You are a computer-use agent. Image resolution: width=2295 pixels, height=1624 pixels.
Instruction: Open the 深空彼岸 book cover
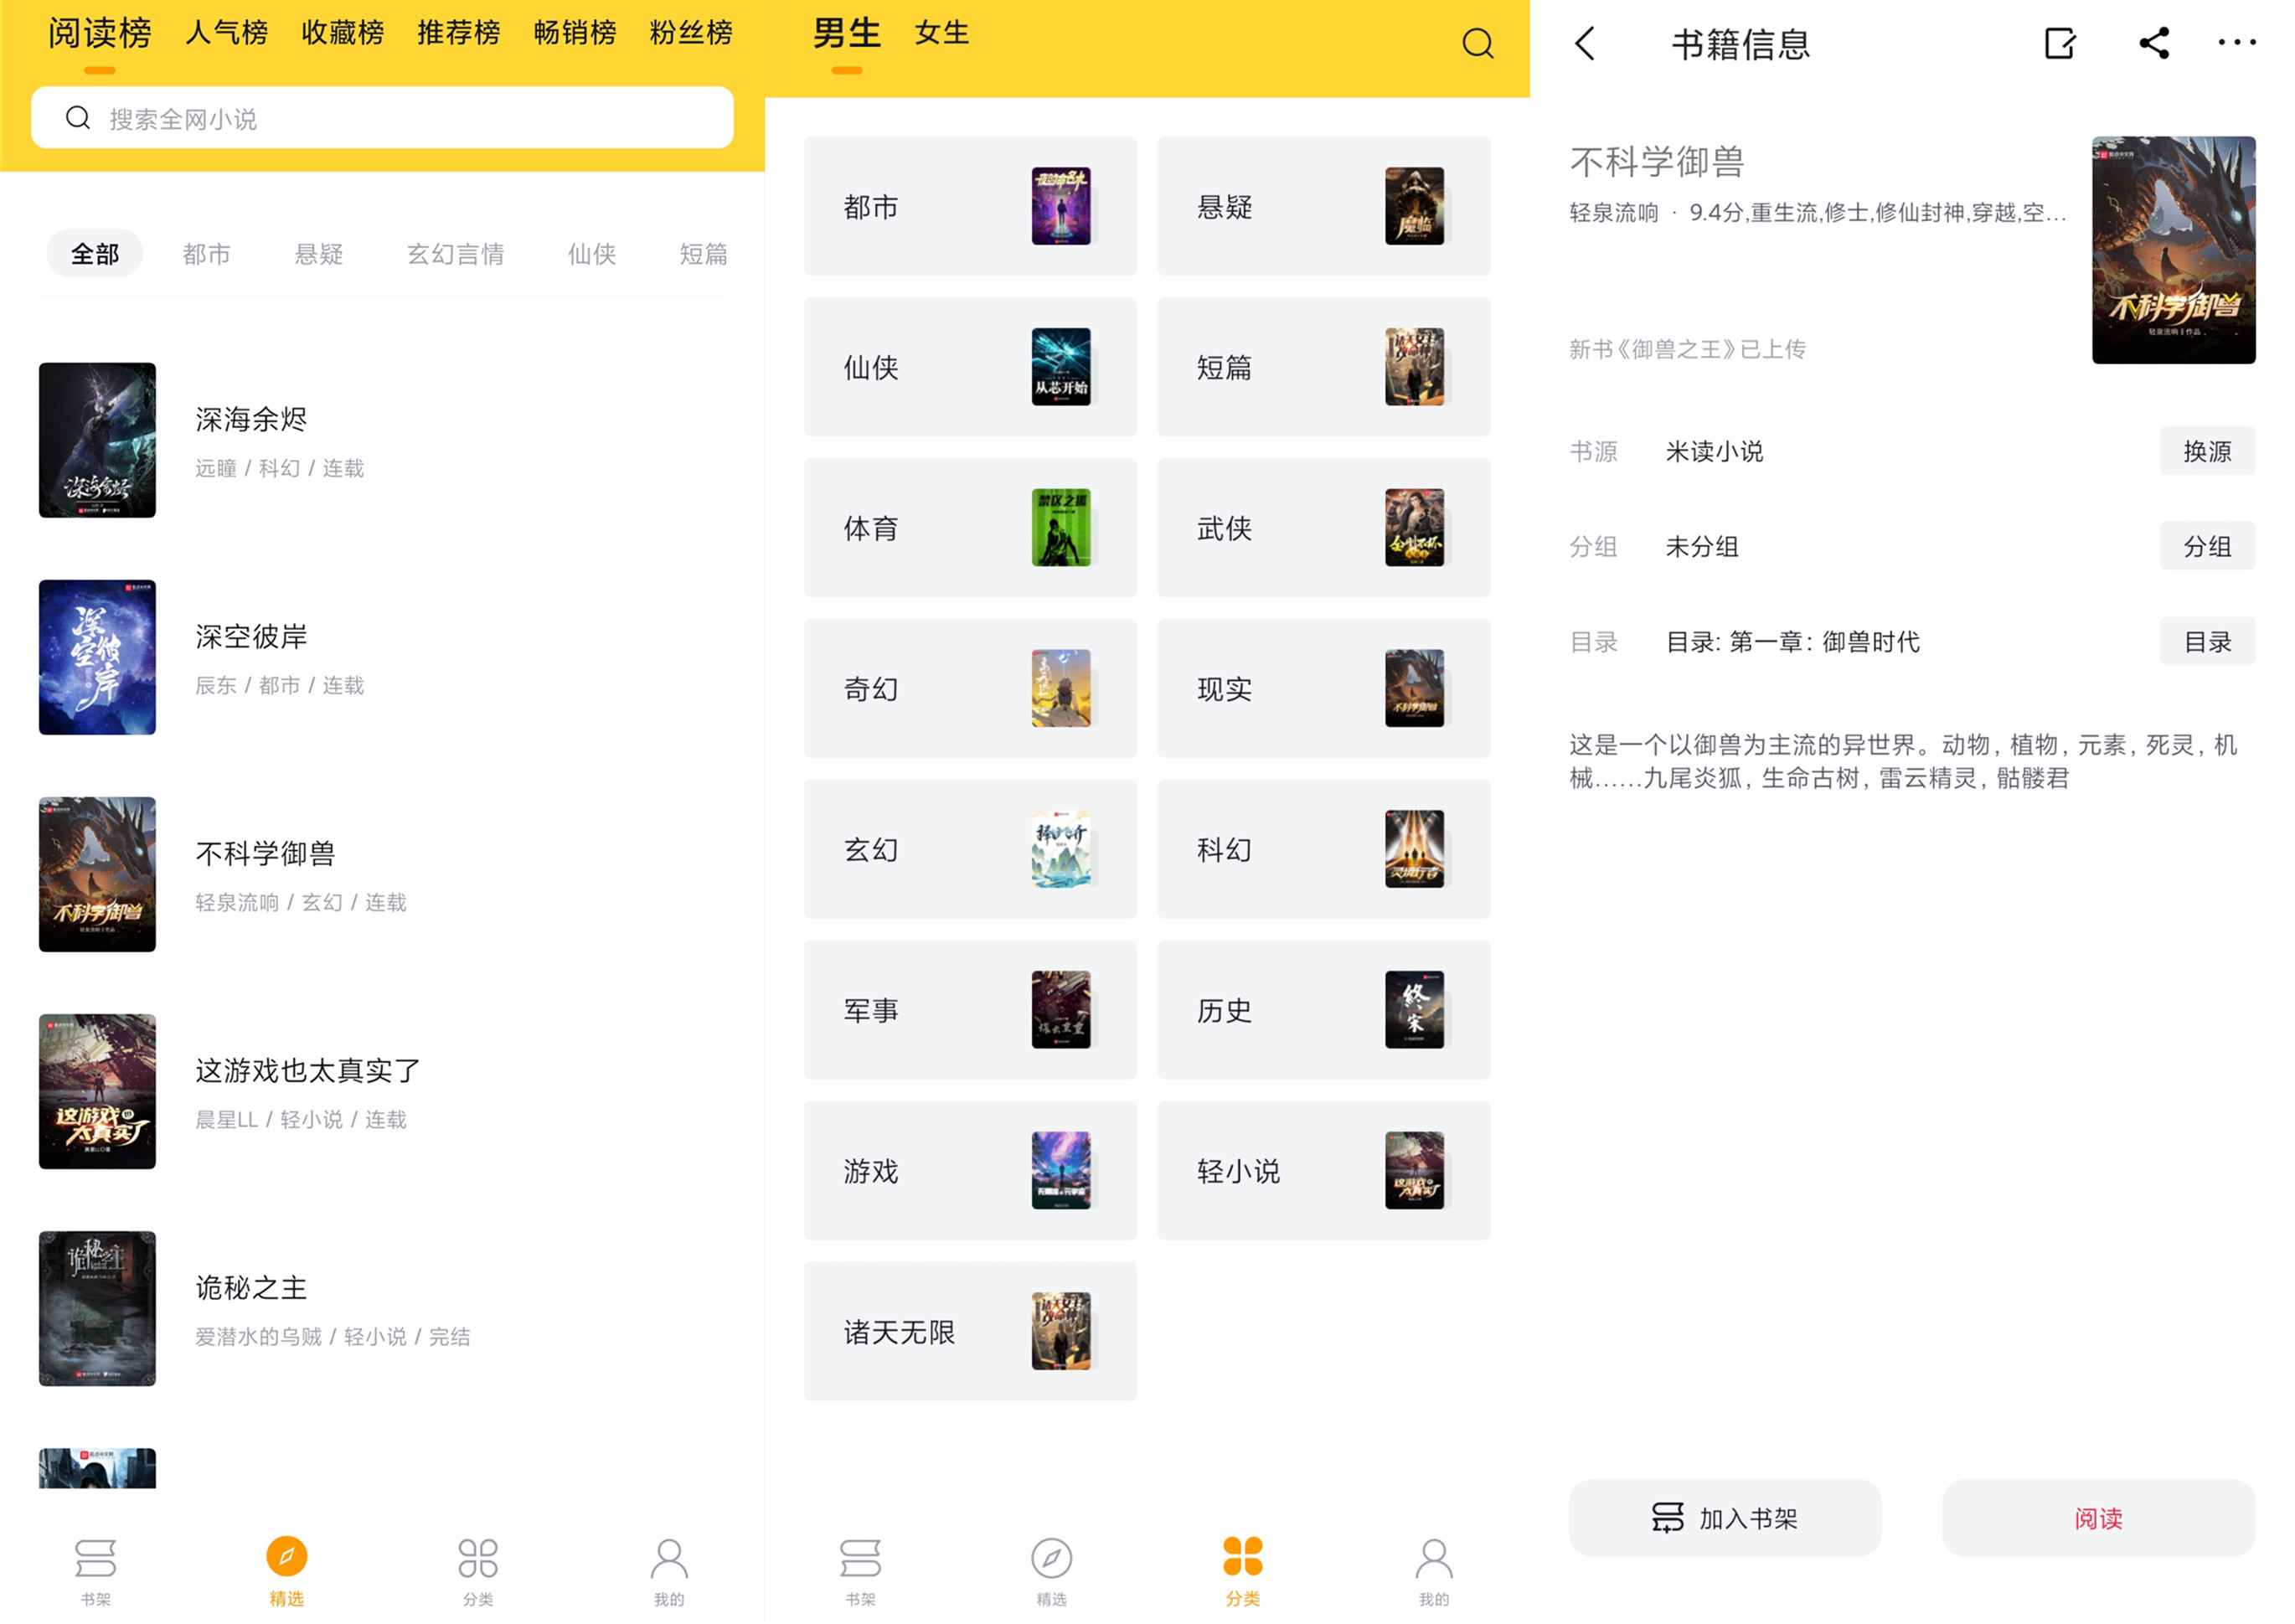tap(97, 657)
